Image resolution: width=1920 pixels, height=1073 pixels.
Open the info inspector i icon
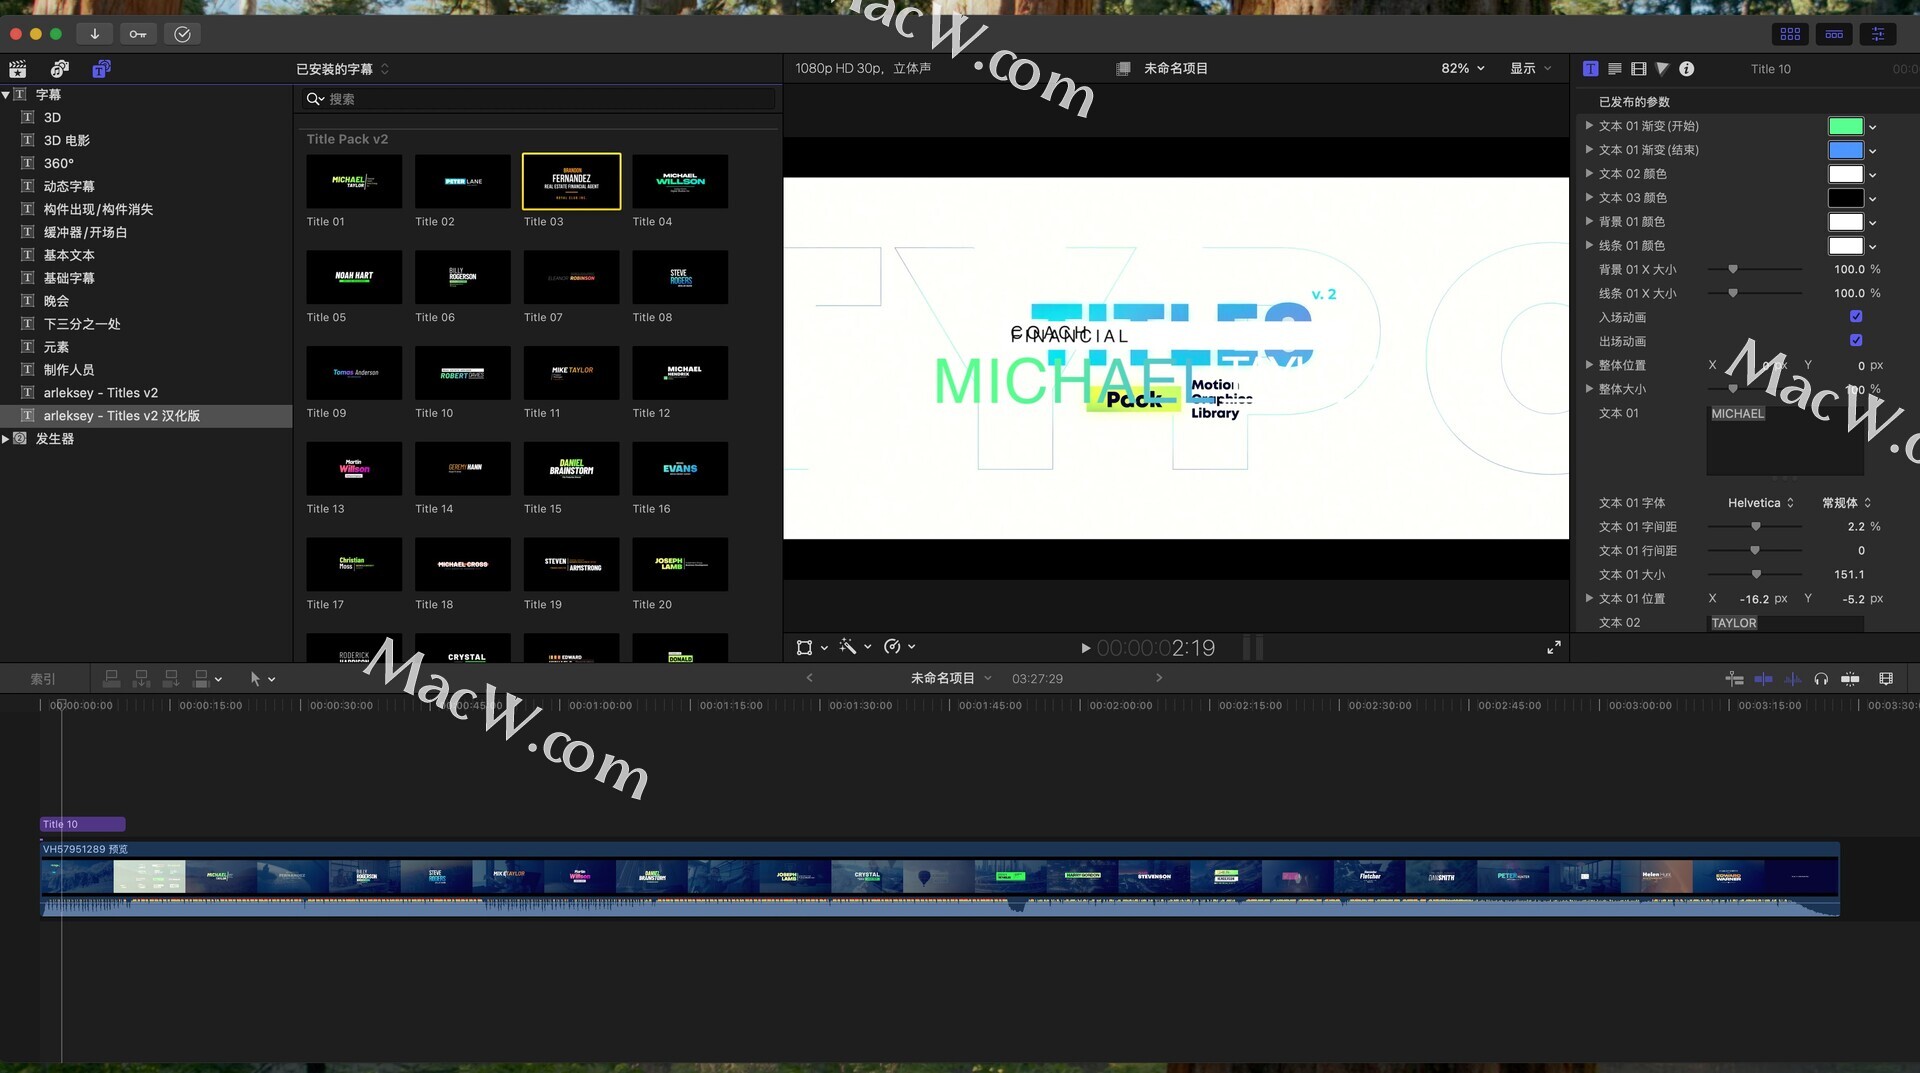(1687, 69)
